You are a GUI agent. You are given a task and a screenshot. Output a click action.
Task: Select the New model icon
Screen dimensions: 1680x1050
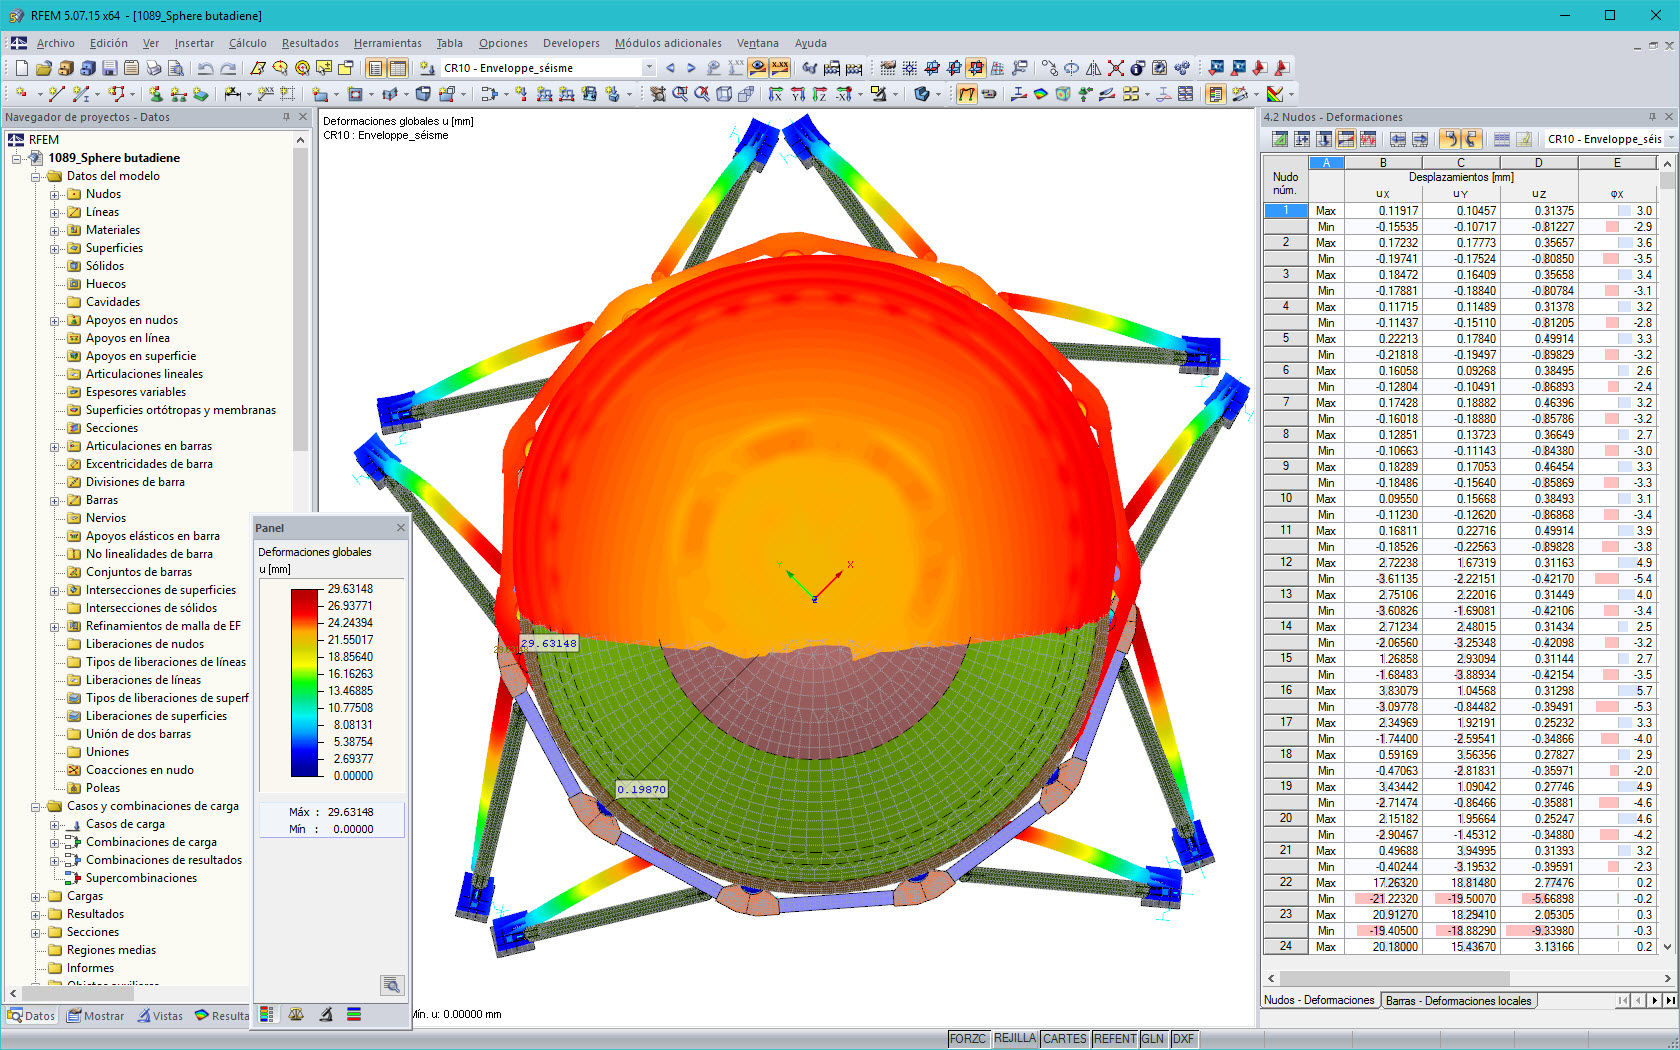pyautogui.click(x=20, y=67)
